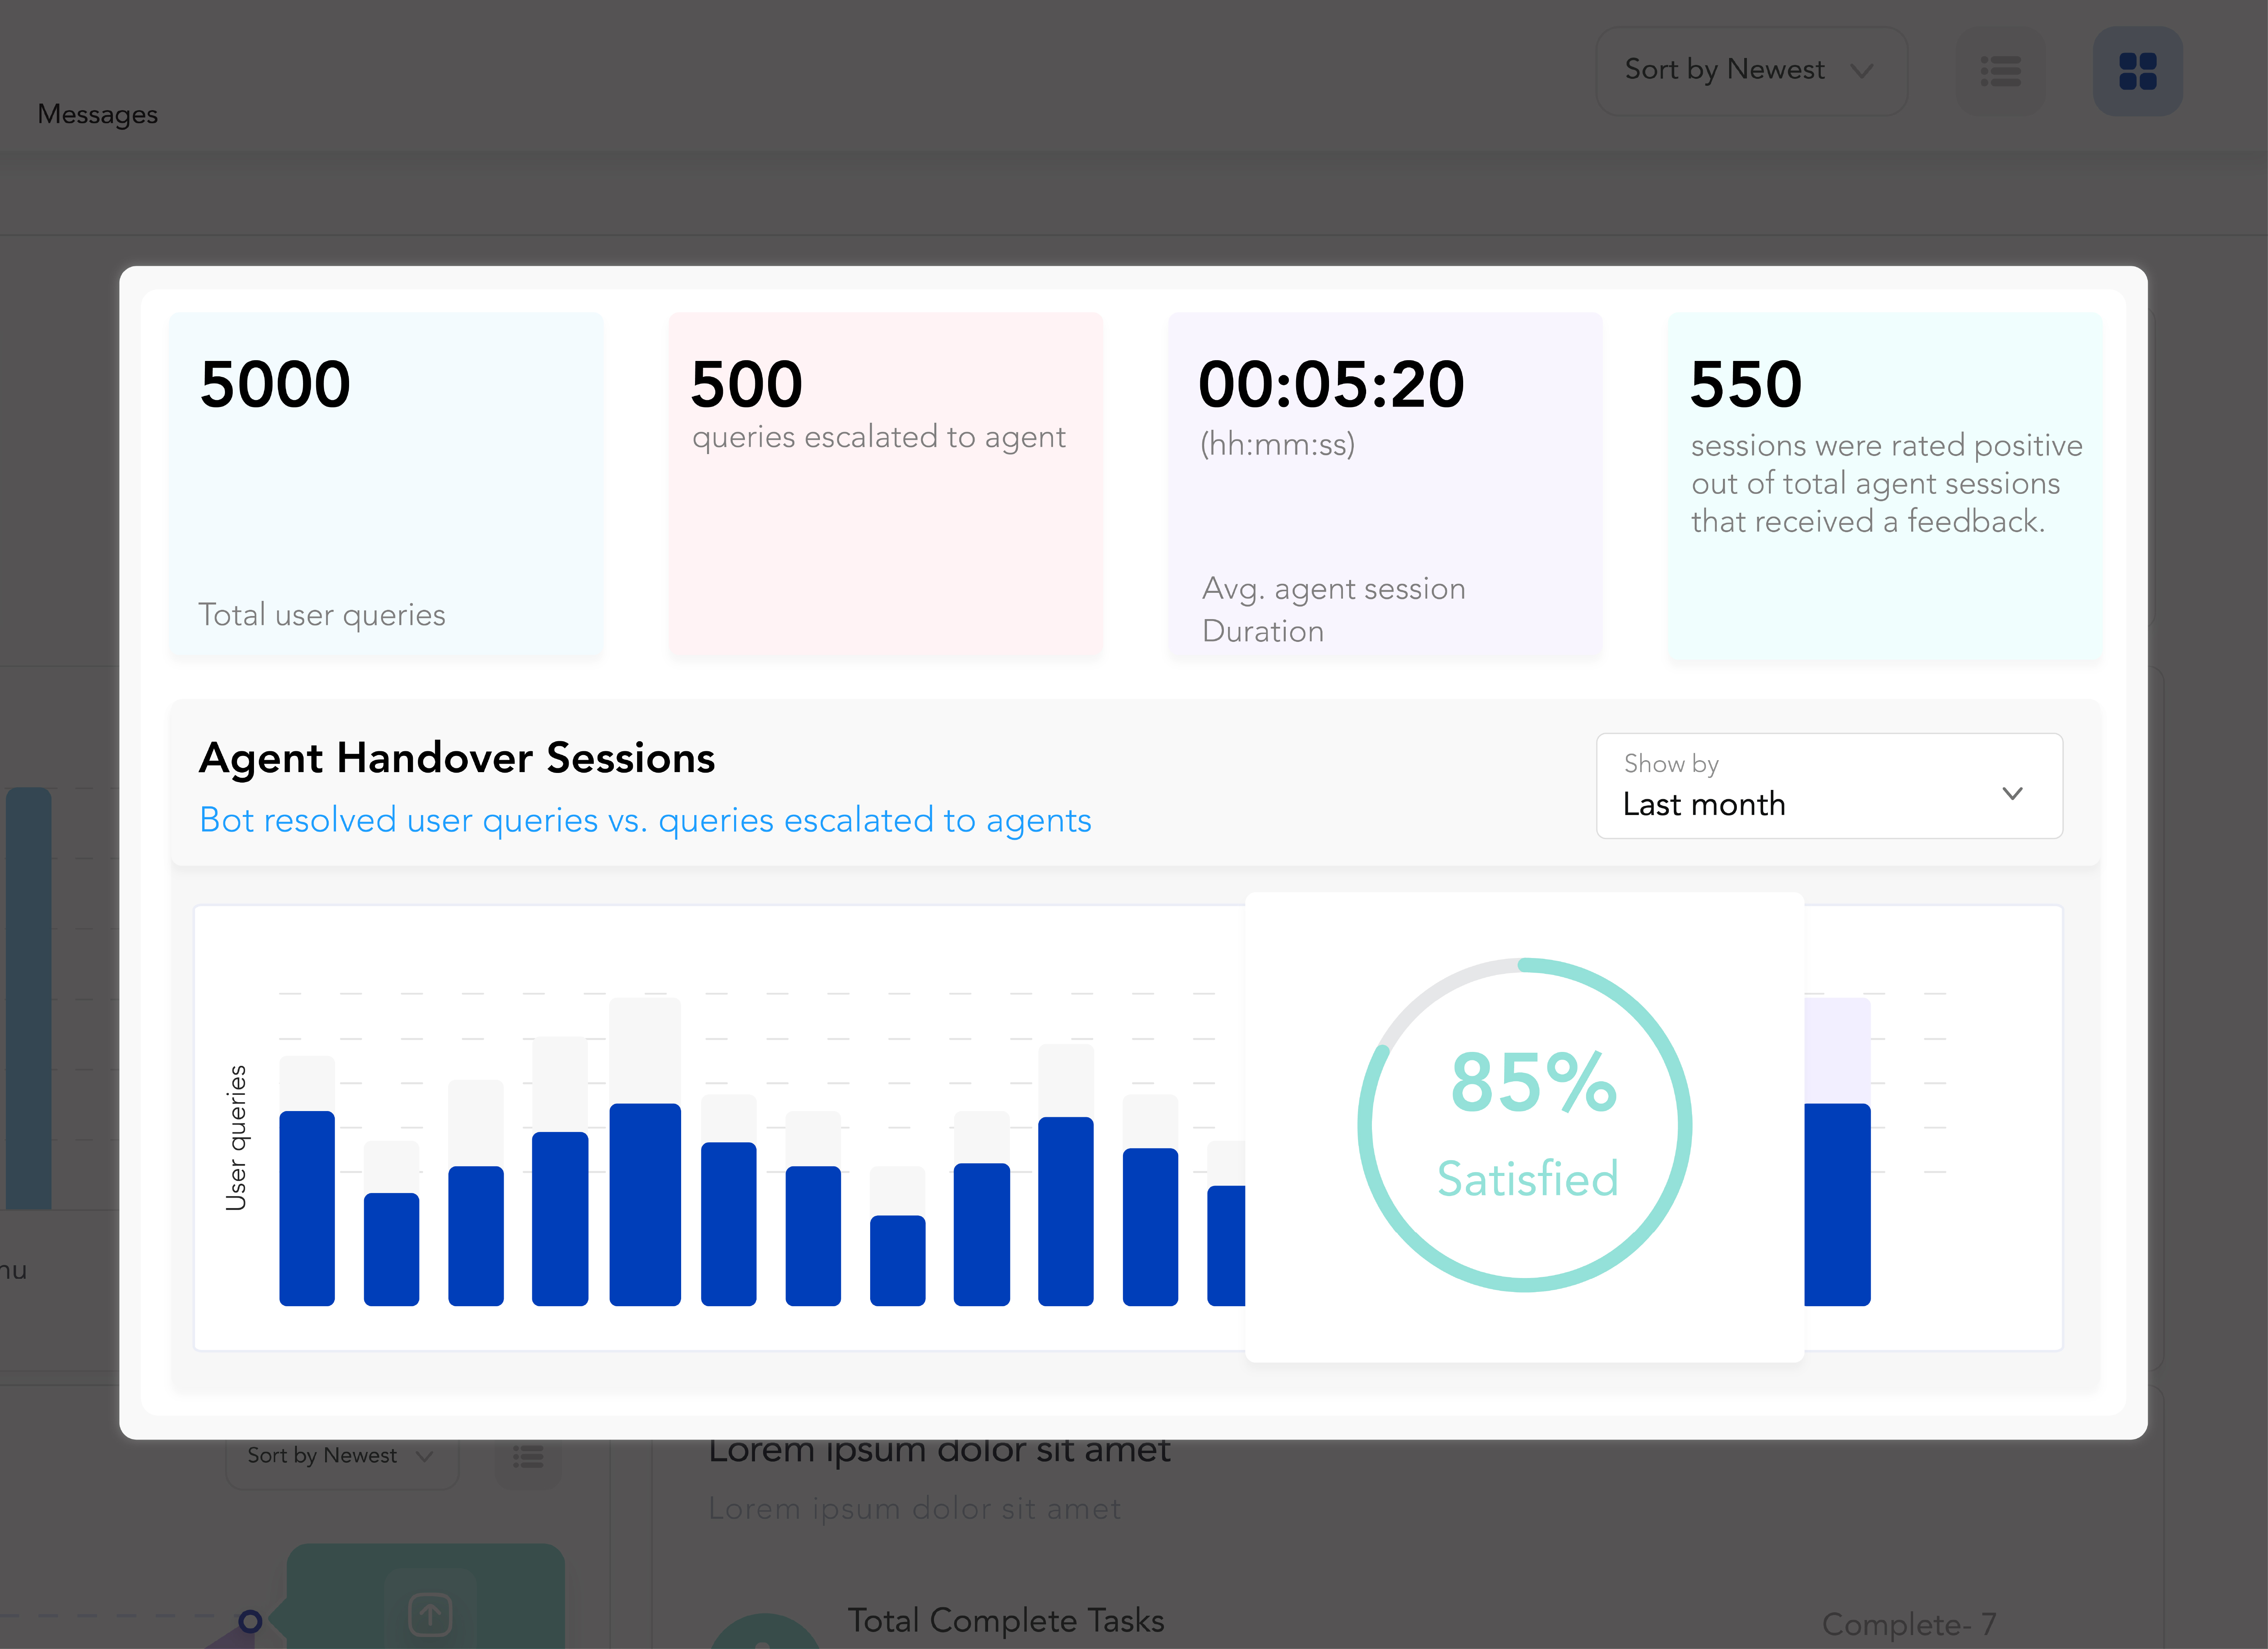Click the tallest blue bar in chart
The height and width of the screenshot is (1649, 2268).
(645, 1205)
